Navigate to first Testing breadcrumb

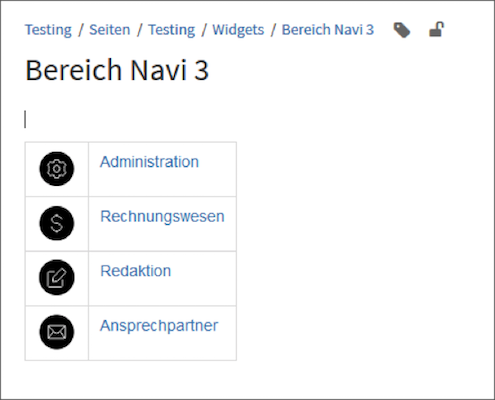[x=48, y=30]
